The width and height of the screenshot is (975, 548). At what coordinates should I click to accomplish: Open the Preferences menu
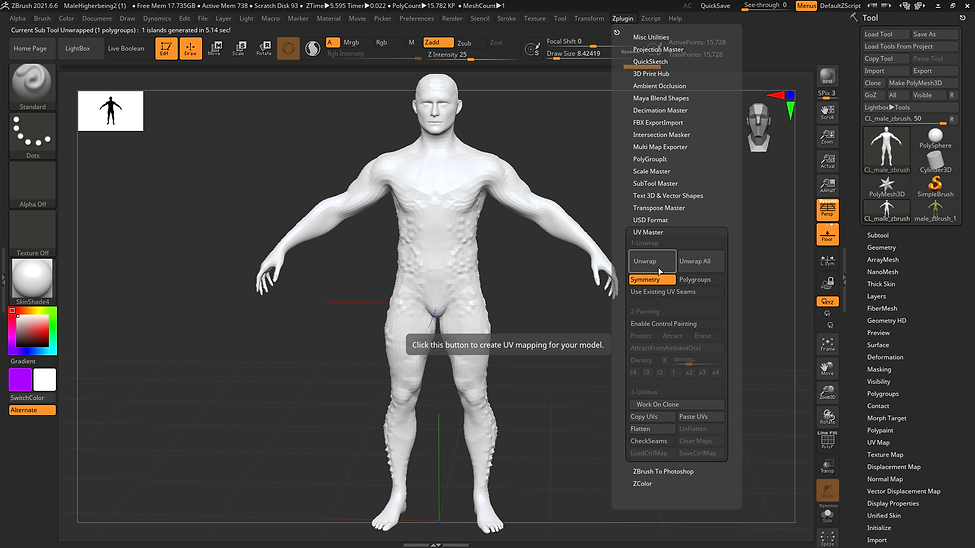point(417,18)
